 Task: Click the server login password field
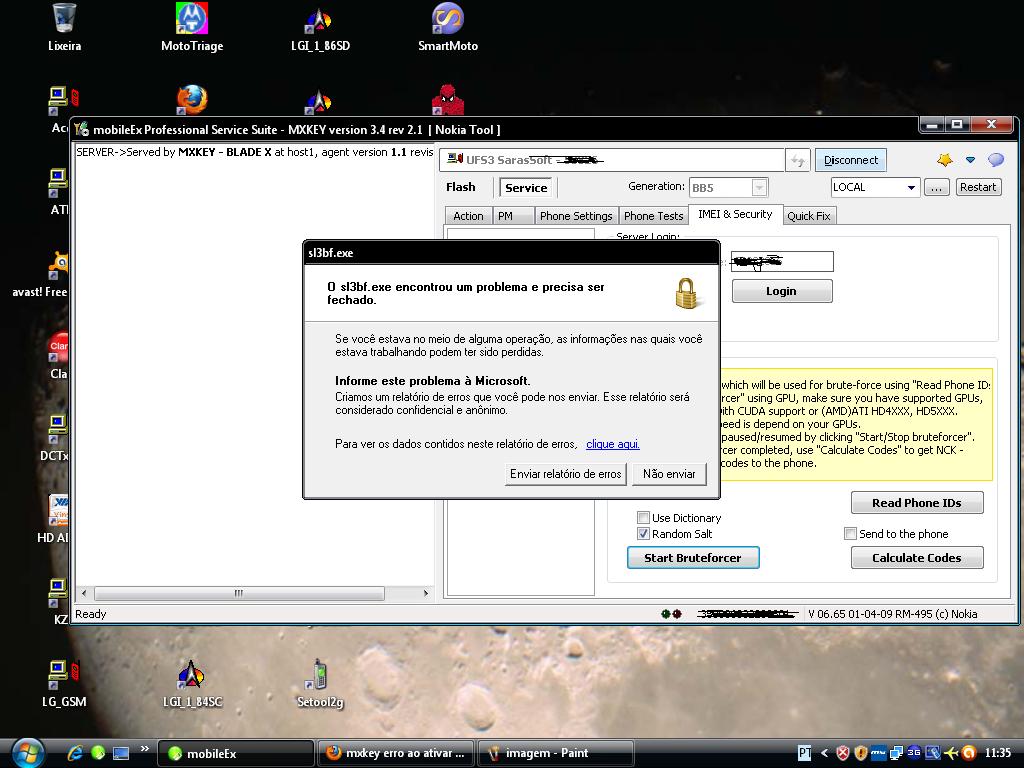tap(782, 261)
